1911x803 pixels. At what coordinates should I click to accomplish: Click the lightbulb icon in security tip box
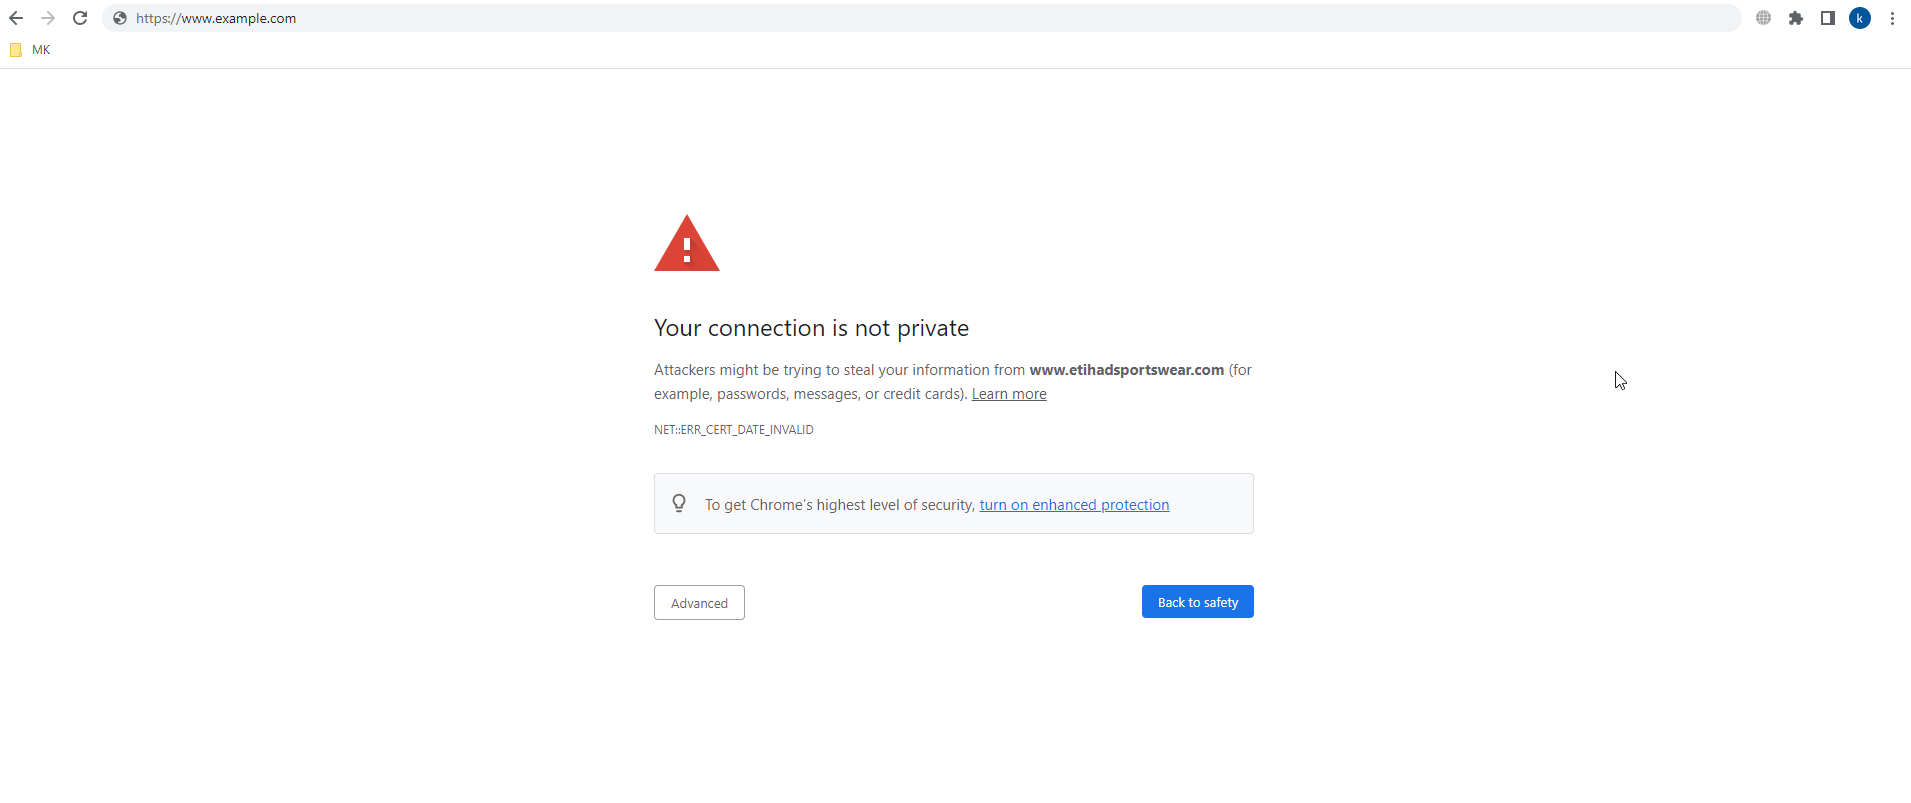point(679,503)
